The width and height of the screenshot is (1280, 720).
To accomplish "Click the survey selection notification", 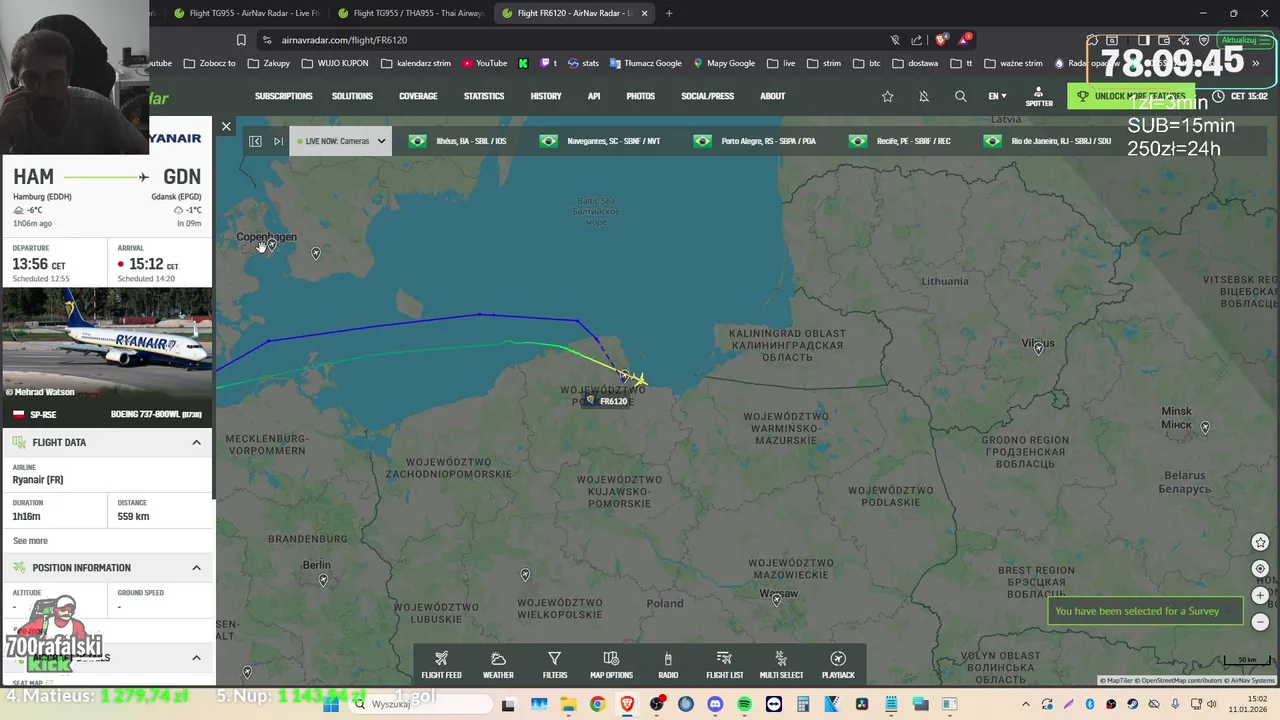I will point(1146,611).
